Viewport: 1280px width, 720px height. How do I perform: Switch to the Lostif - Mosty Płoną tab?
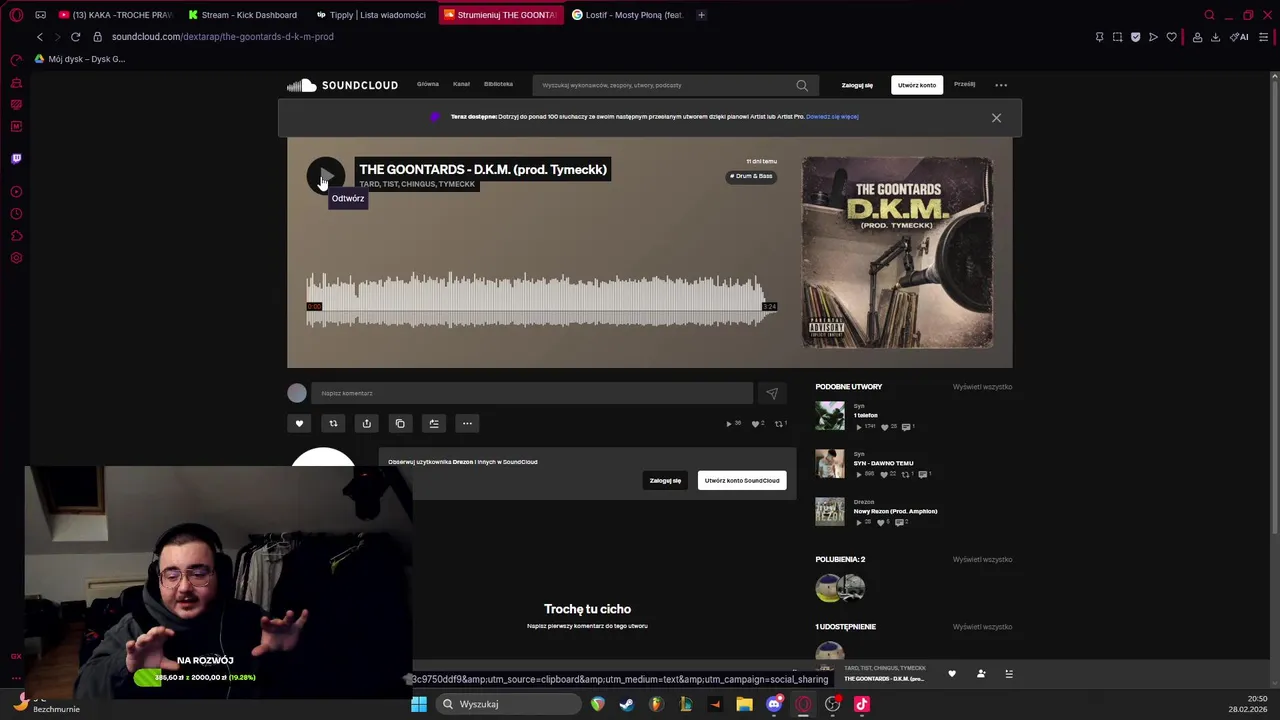tap(627, 15)
